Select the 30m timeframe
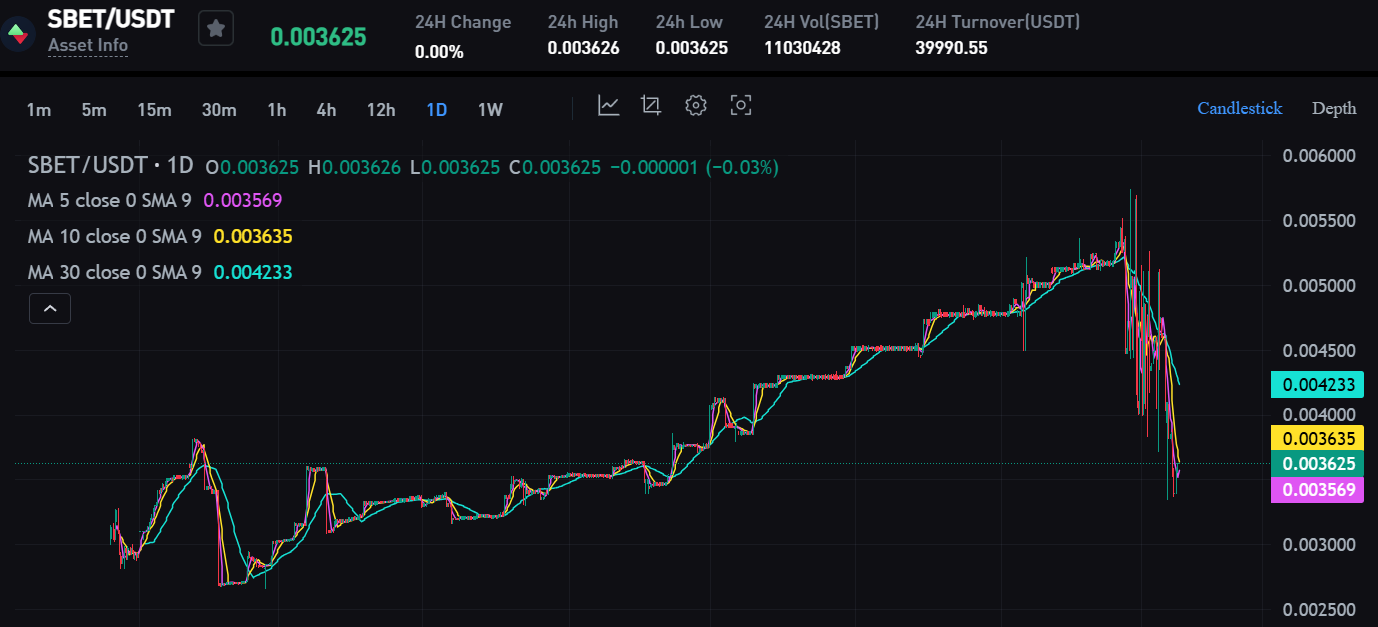Screen dimensions: 1378x627 pyautogui.click(x=219, y=110)
